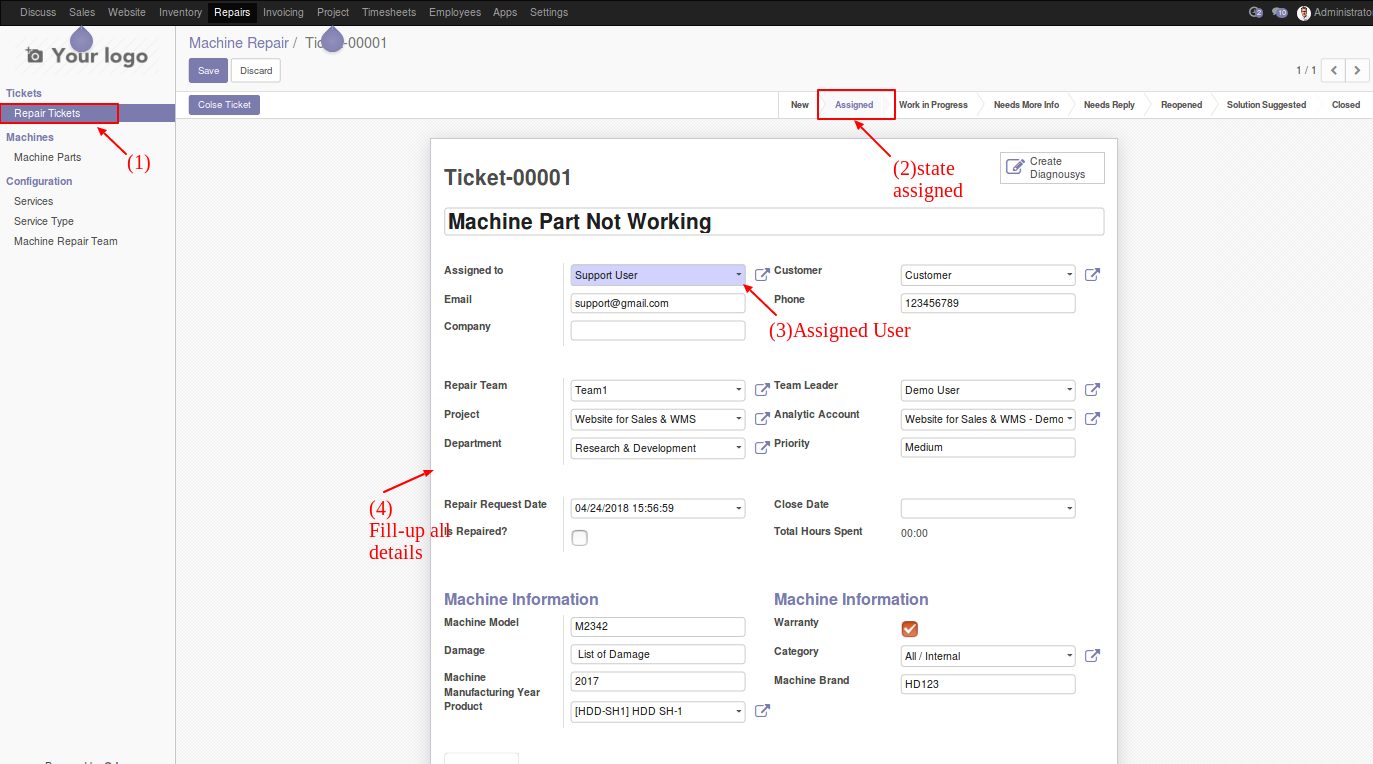Viewport: 1373px width, 764px height.
Task: Go to next record arrow
Action: click(x=1357, y=70)
